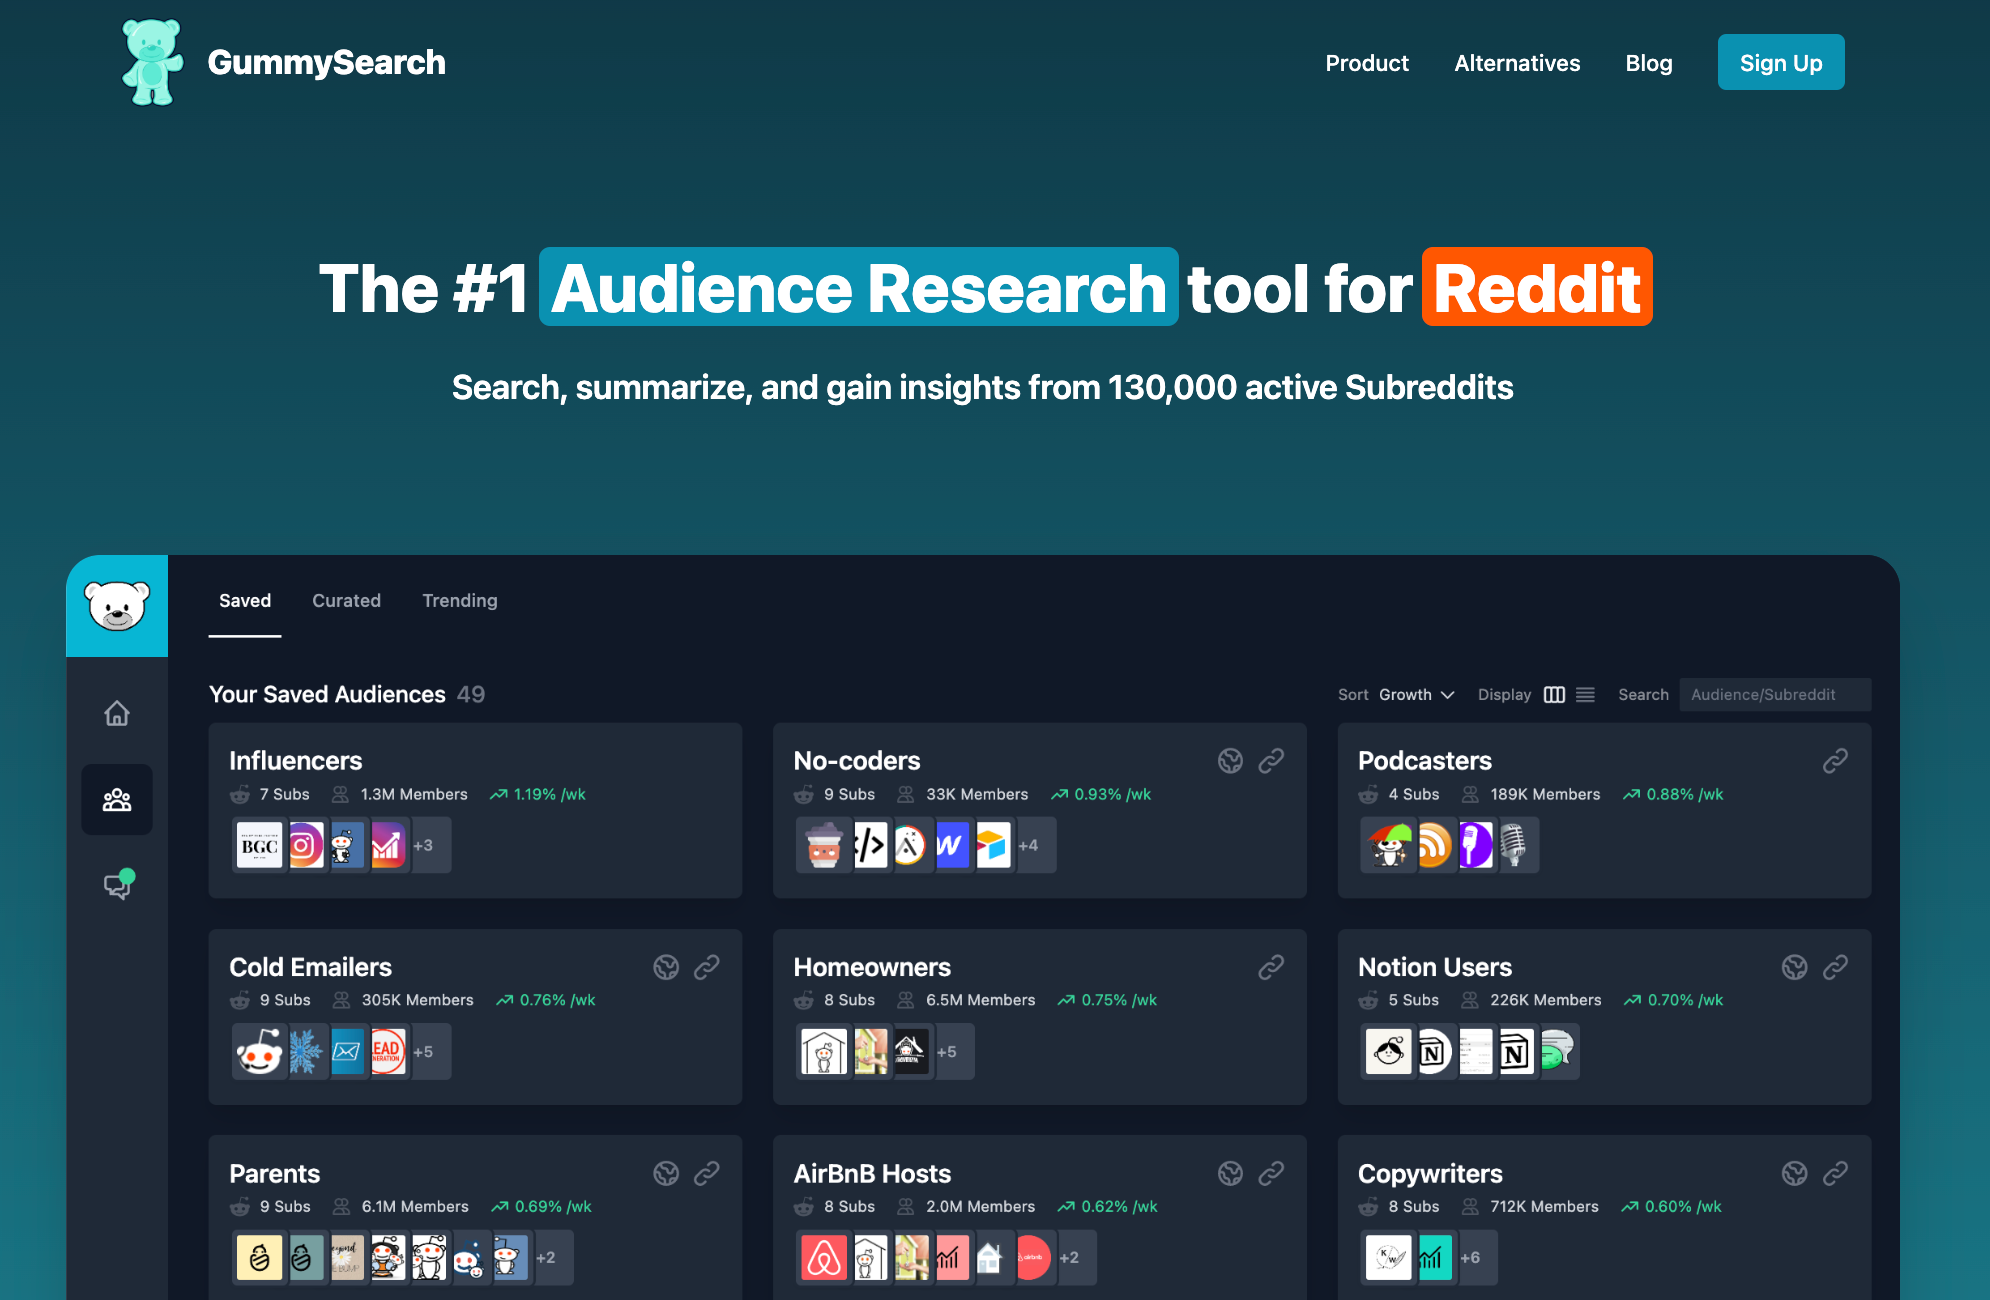Click the RSS feed icon in Podcasters
The height and width of the screenshot is (1300, 1990).
click(x=1434, y=846)
